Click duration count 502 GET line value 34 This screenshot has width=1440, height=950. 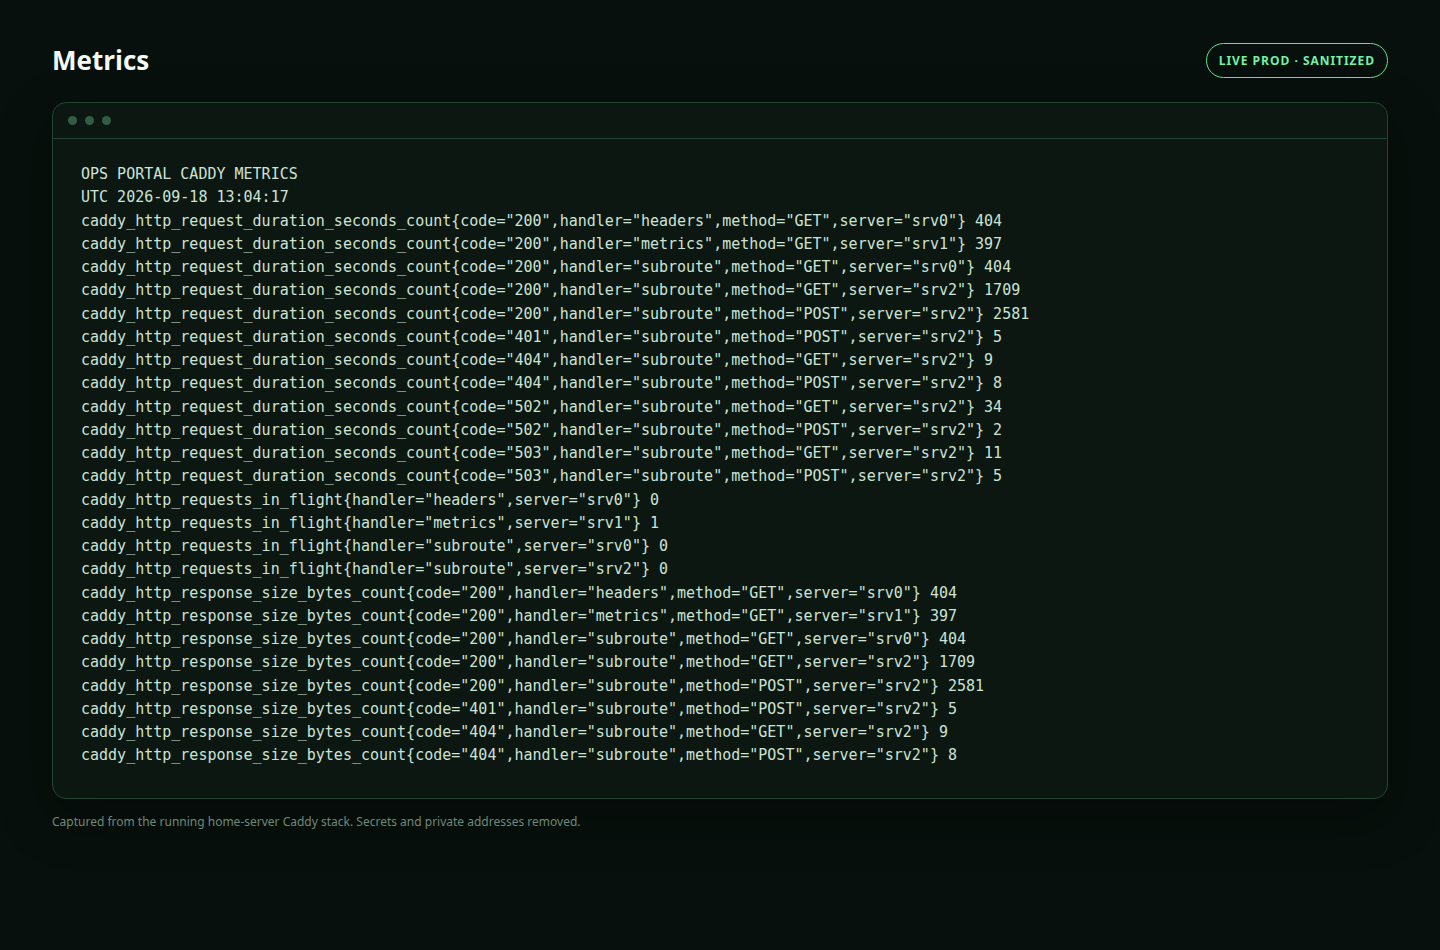pyautogui.click(x=541, y=407)
